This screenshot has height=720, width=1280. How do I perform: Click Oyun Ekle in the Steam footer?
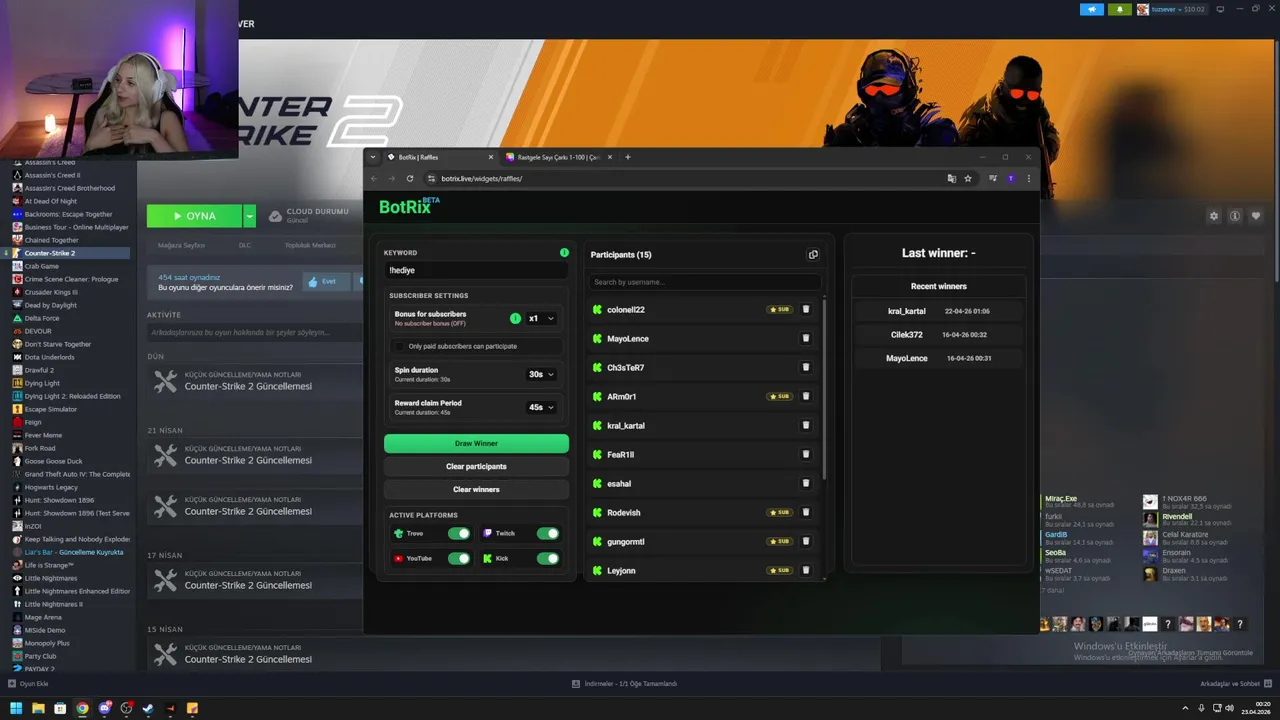tap(29, 684)
